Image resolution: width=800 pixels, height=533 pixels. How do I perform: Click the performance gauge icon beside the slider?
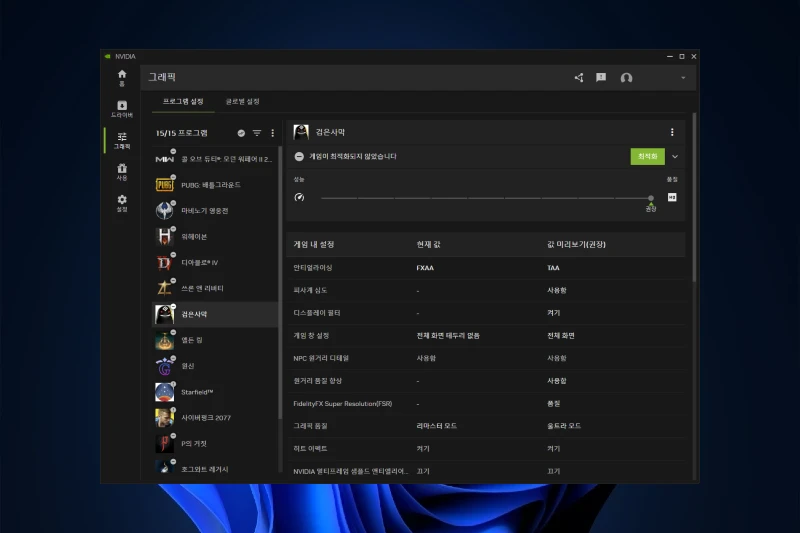(x=298, y=197)
